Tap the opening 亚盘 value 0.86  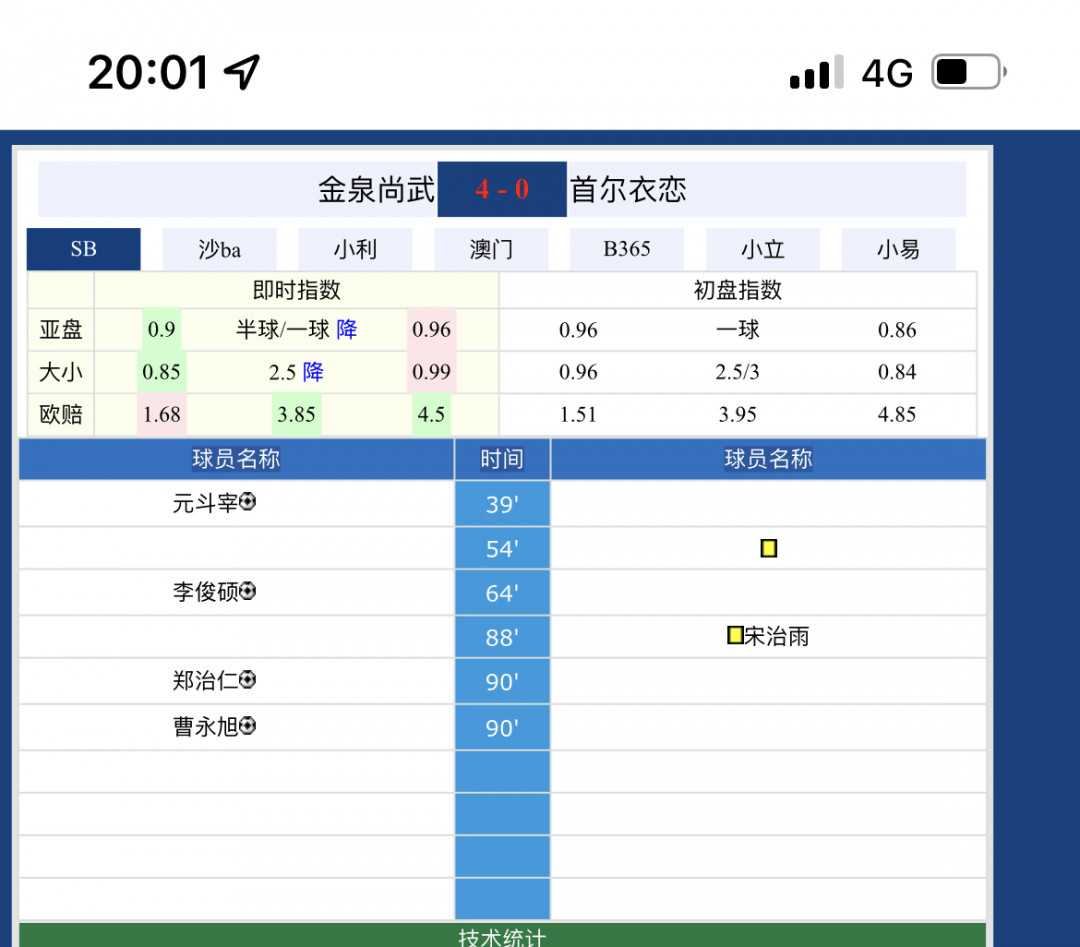coord(897,330)
